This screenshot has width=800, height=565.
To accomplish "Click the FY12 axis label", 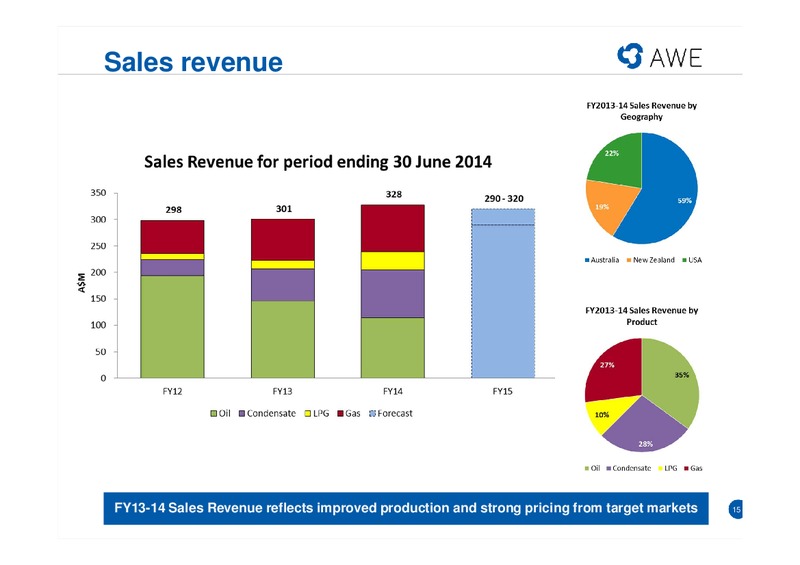I will [172, 391].
